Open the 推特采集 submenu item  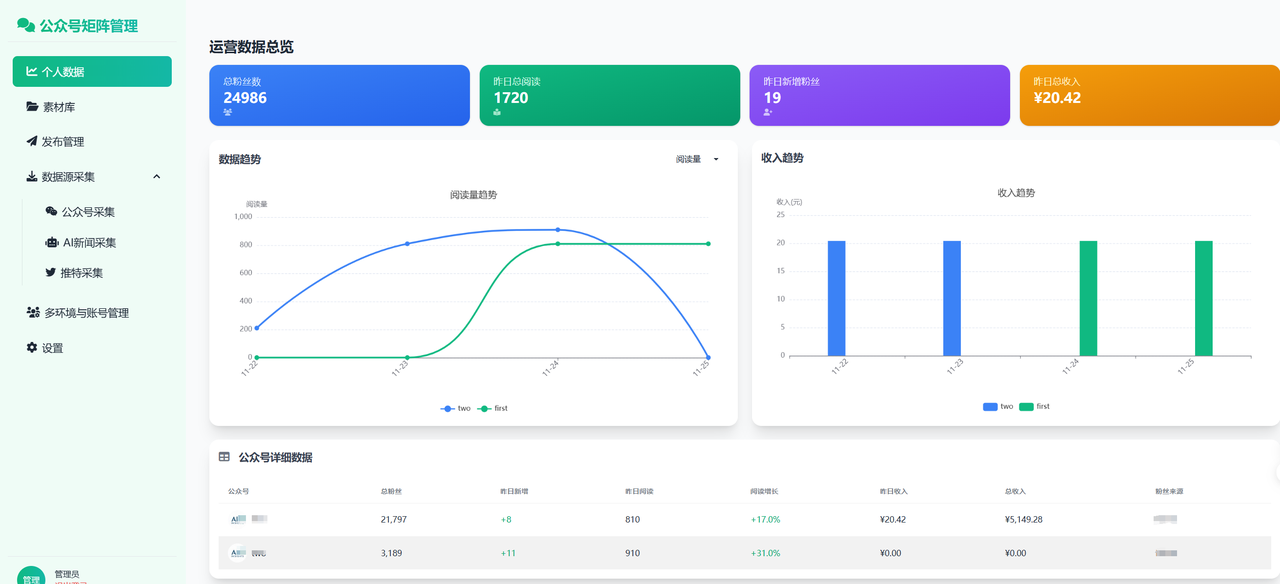pos(82,272)
